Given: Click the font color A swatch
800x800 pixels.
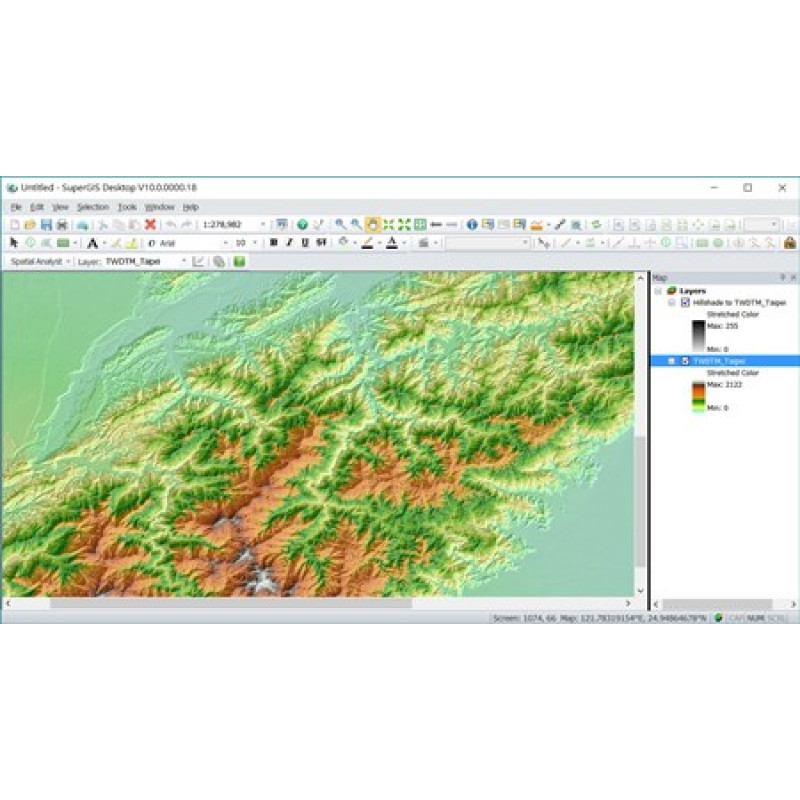Looking at the screenshot, I should pyautogui.click(x=392, y=243).
